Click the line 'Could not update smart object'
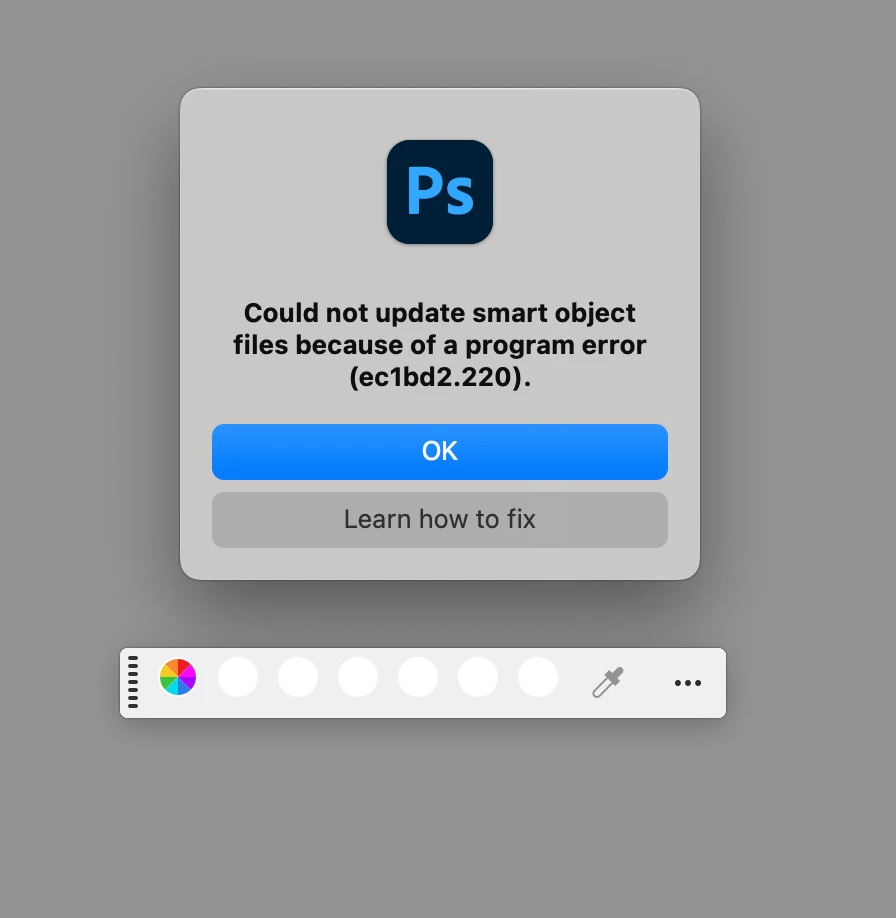 [440, 313]
